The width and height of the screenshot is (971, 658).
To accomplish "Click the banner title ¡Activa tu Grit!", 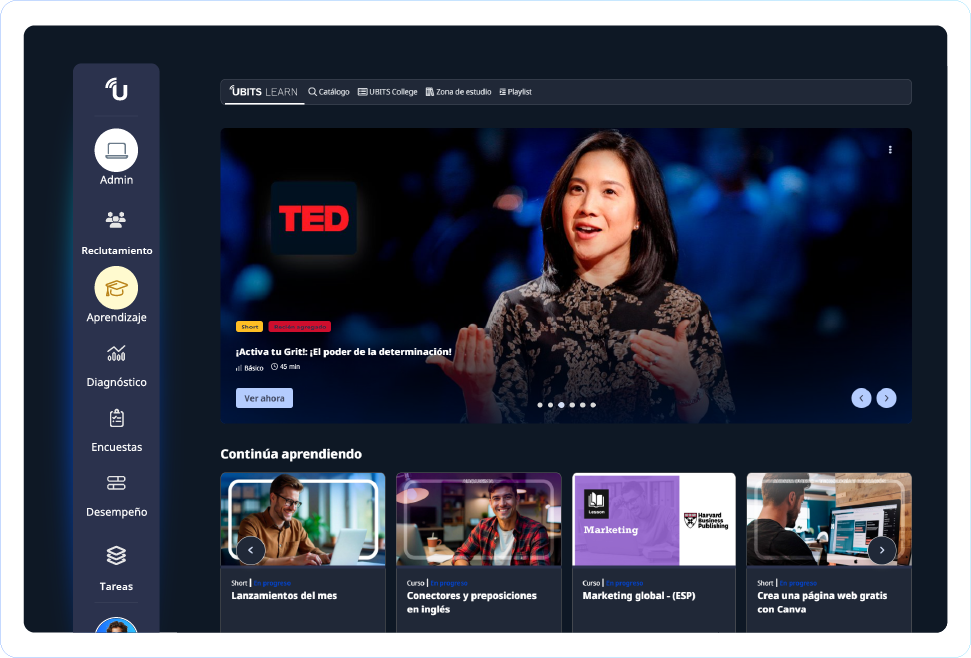I will 344,352.
